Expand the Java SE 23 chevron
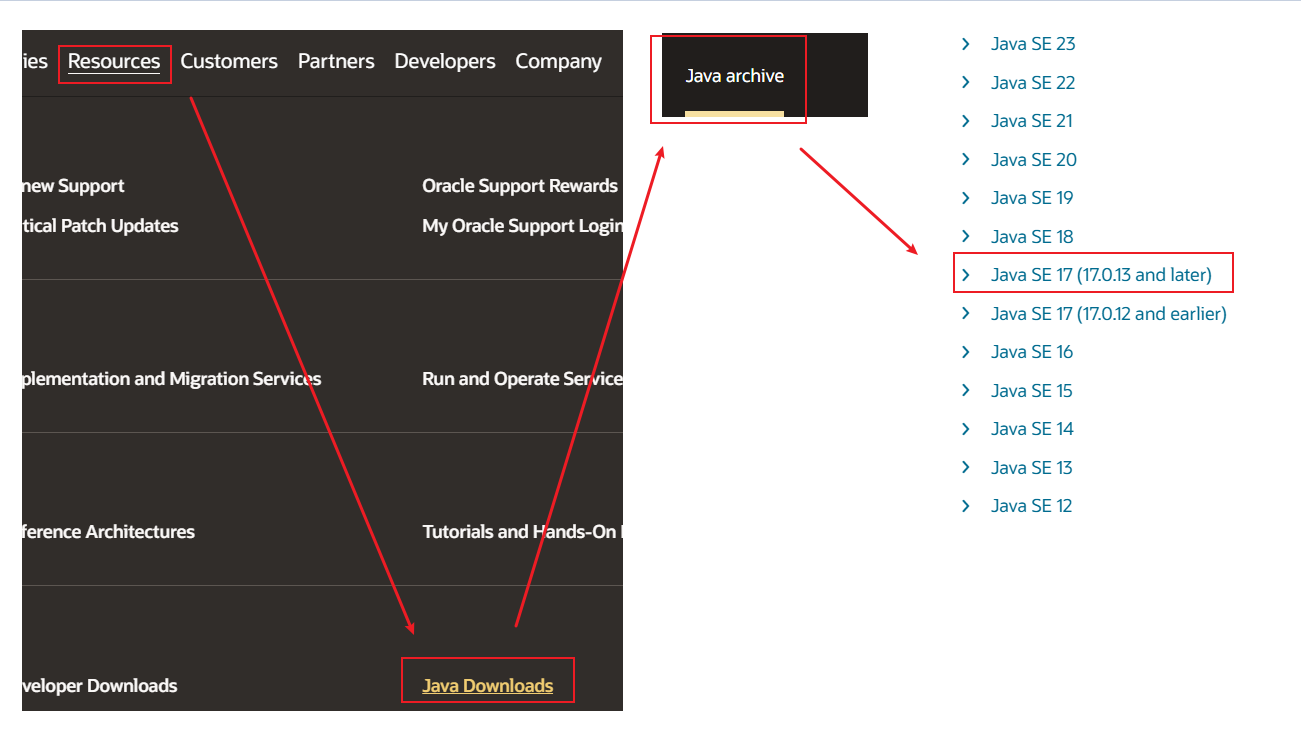Screen dimensions: 1301x729 [966, 44]
